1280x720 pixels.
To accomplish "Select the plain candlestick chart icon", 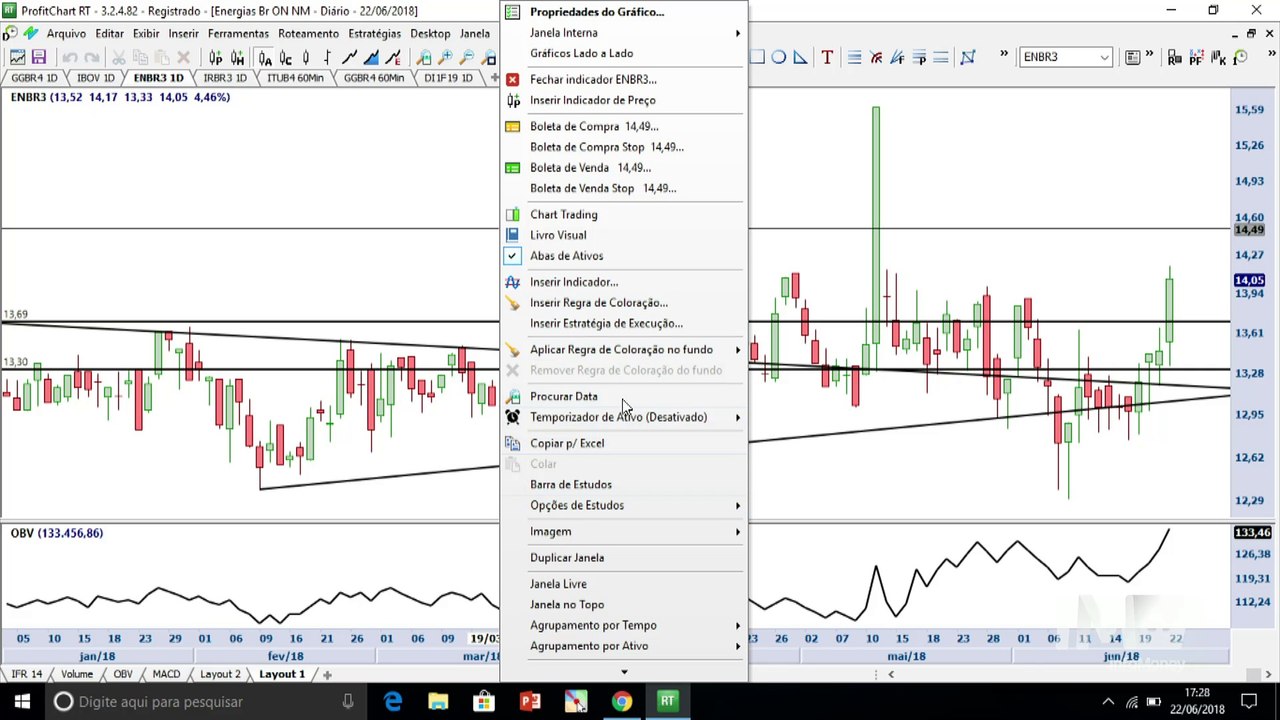I will (x=306, y=58).
